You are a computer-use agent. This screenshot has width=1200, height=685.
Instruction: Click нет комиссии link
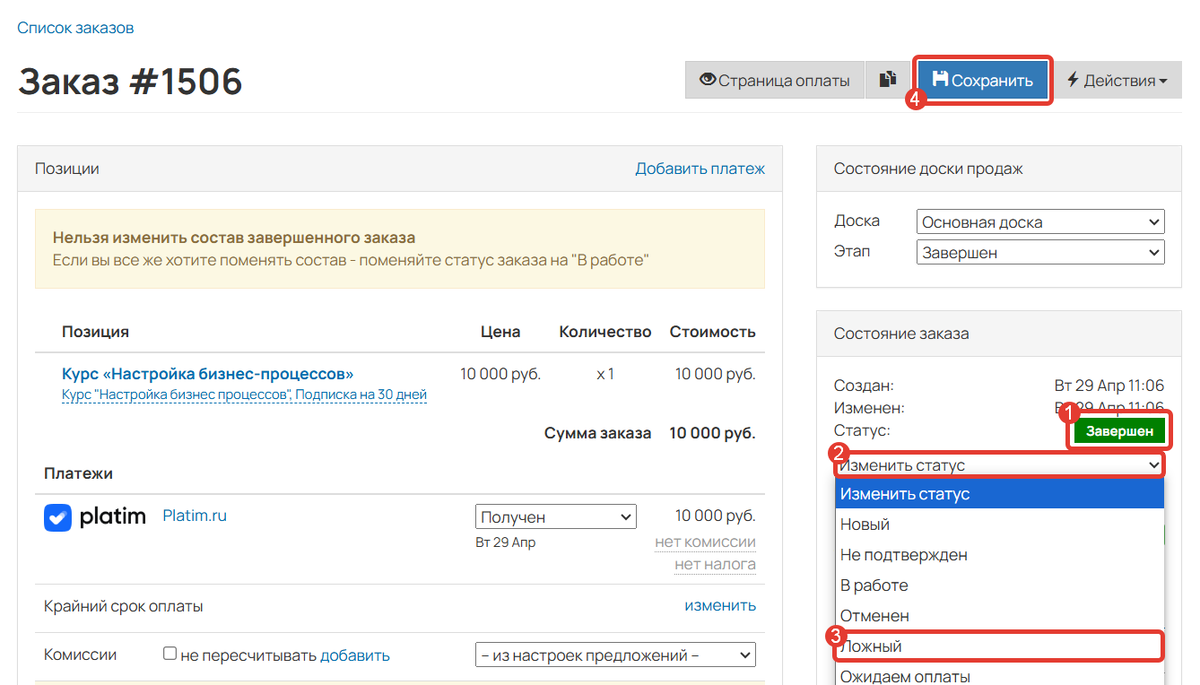tap(705, 542)
